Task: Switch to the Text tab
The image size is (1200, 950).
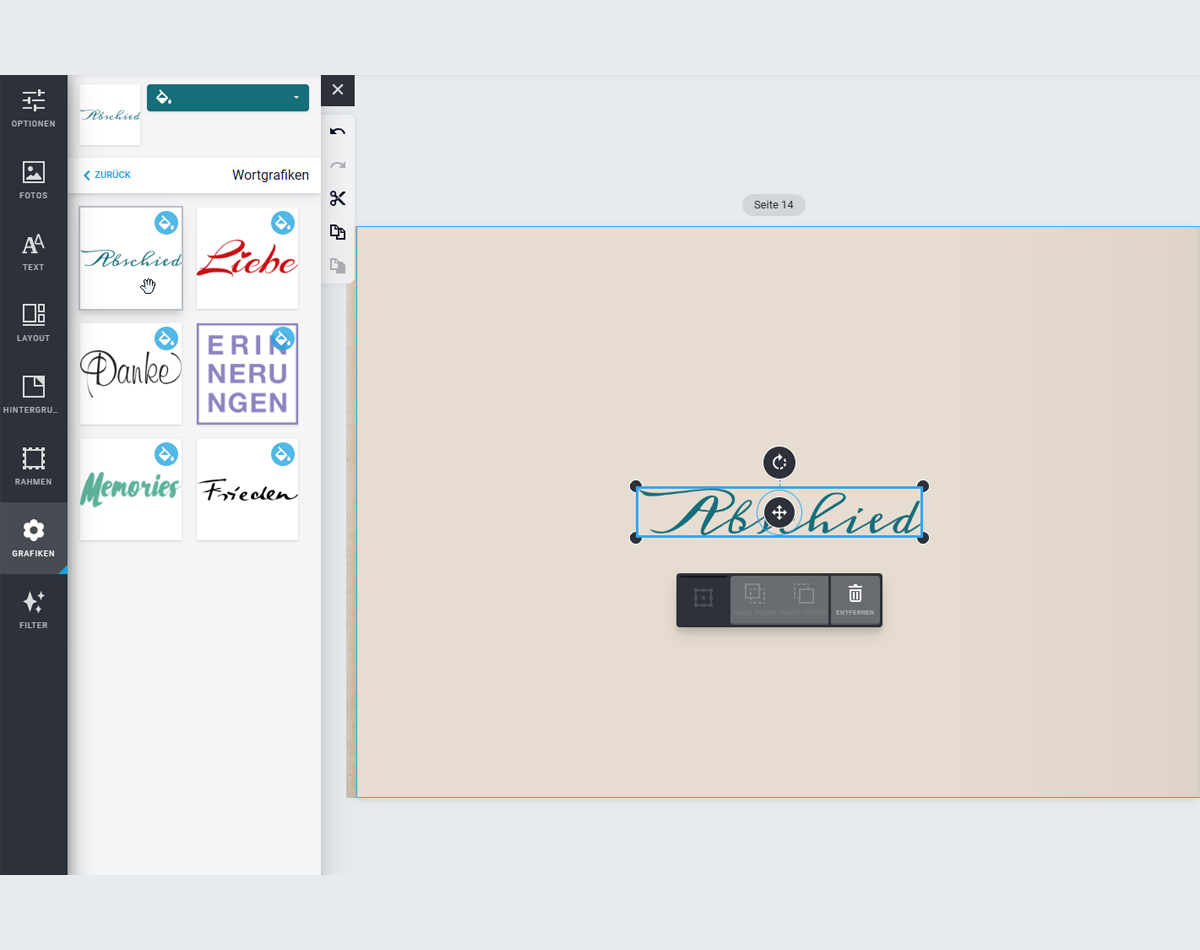Action: 34,253
